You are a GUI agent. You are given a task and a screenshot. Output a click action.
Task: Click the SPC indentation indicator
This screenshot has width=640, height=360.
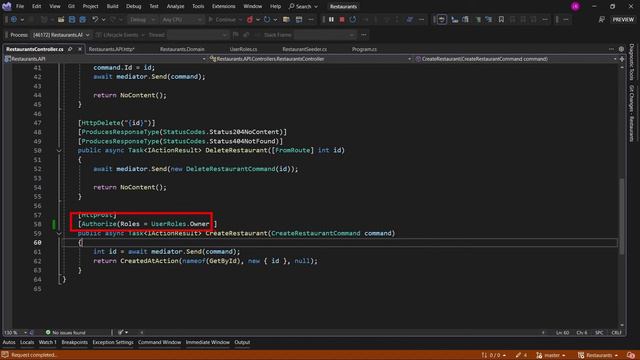(x=599, y=333)
